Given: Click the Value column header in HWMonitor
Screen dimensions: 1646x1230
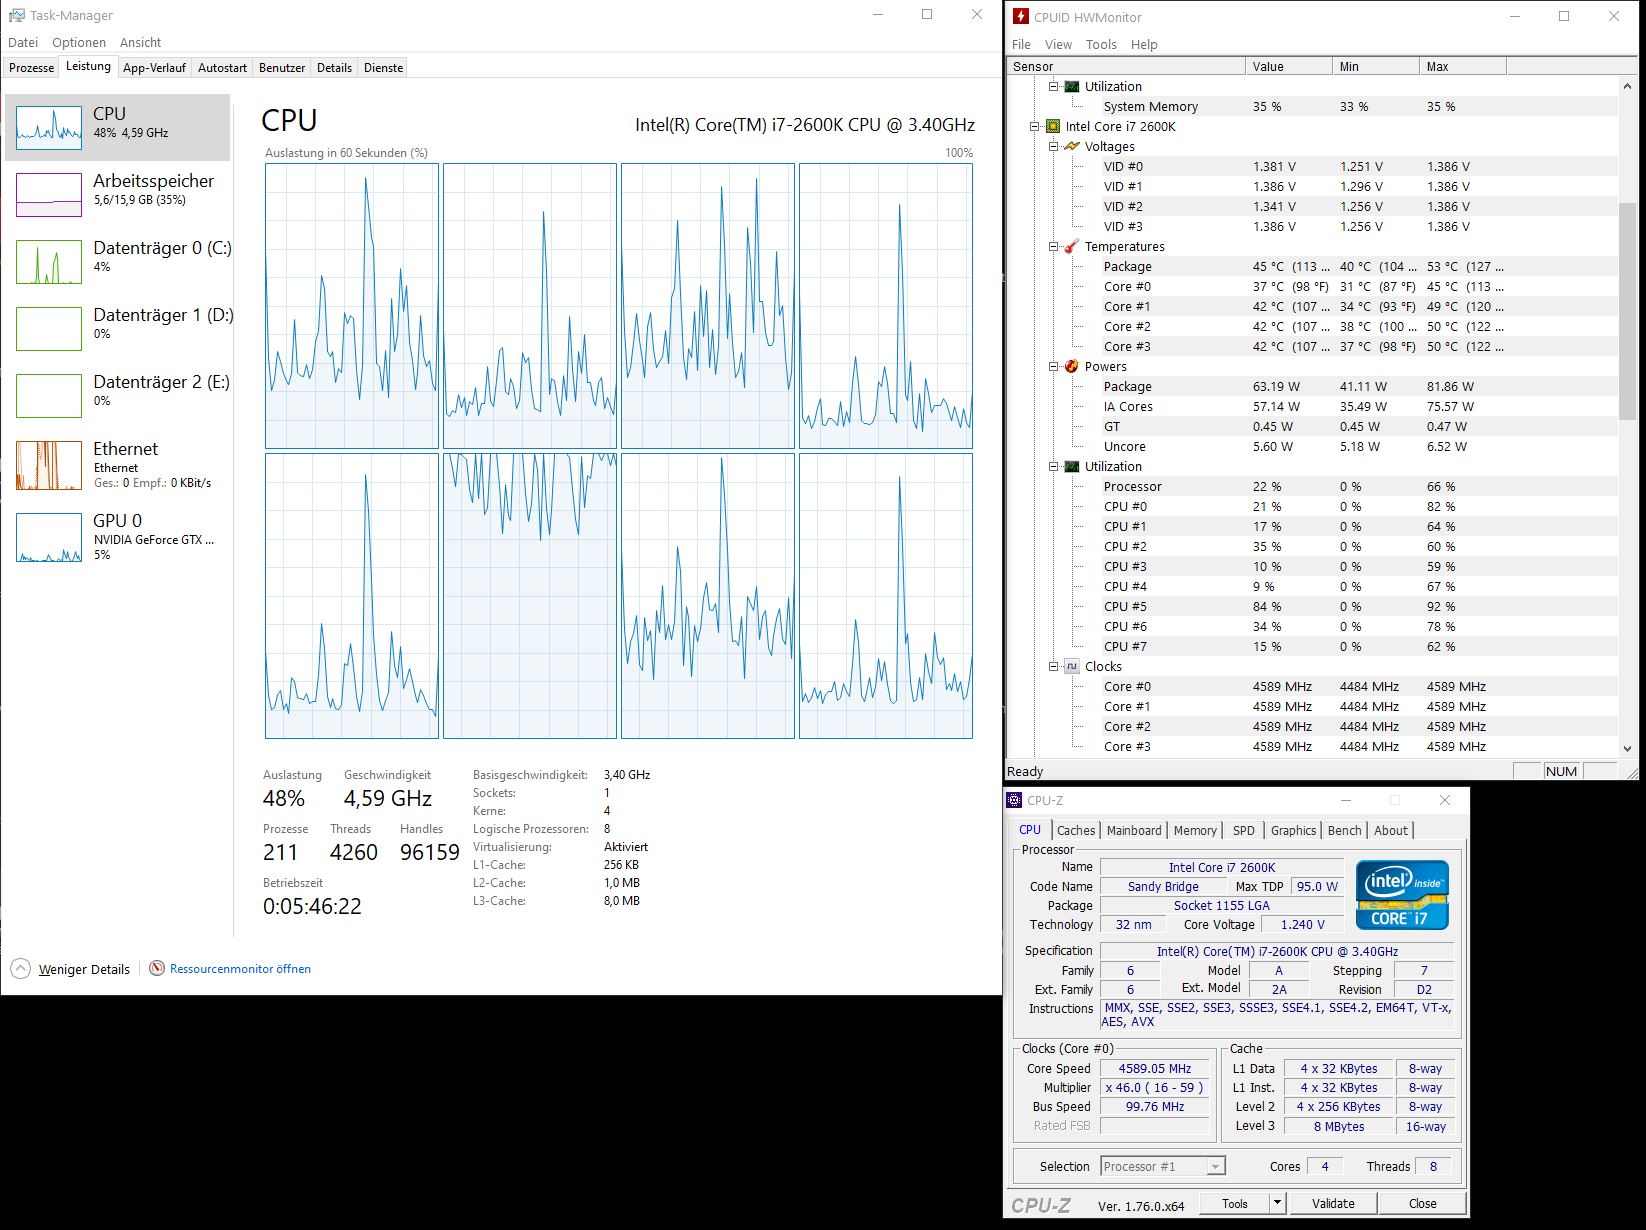Looking at the screenshot, I should 1289,66.
